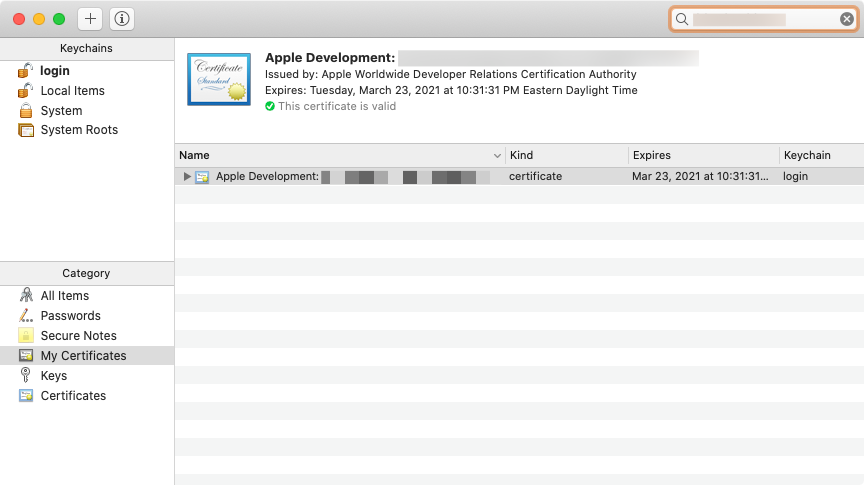This screenshot has width=864, height=485.
Task: Click the plus button to add keychain item
Action: [x=90, y=19]
